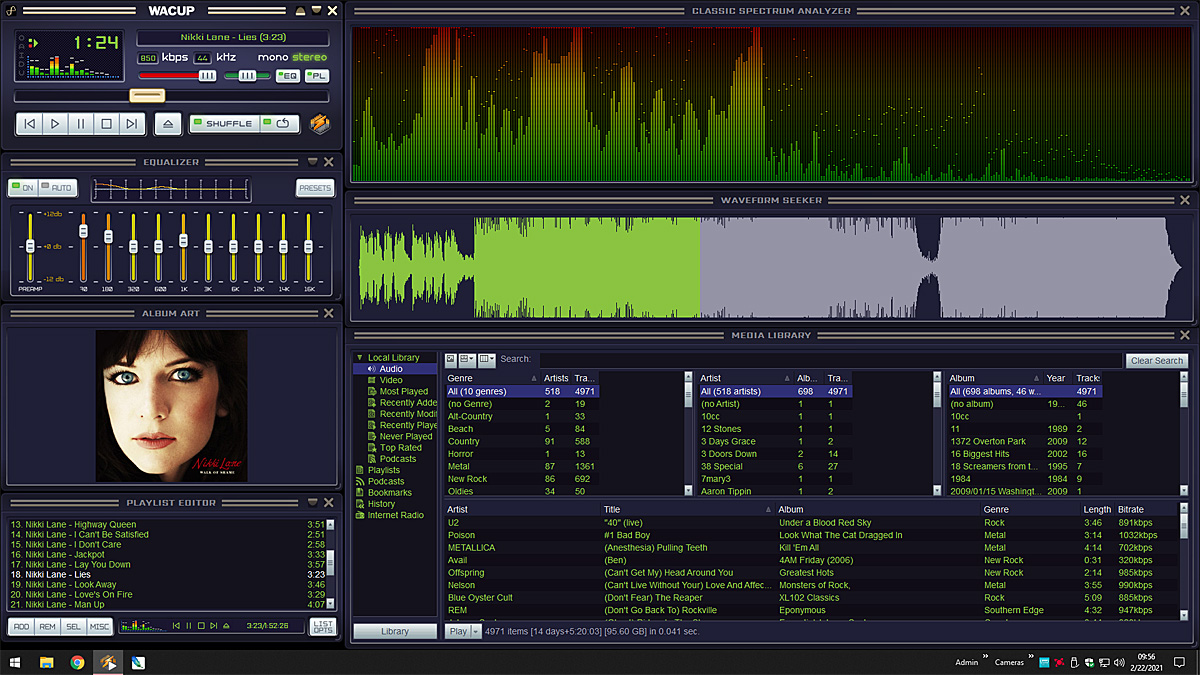Select artist 3 Doors Down

coord(774,454)
